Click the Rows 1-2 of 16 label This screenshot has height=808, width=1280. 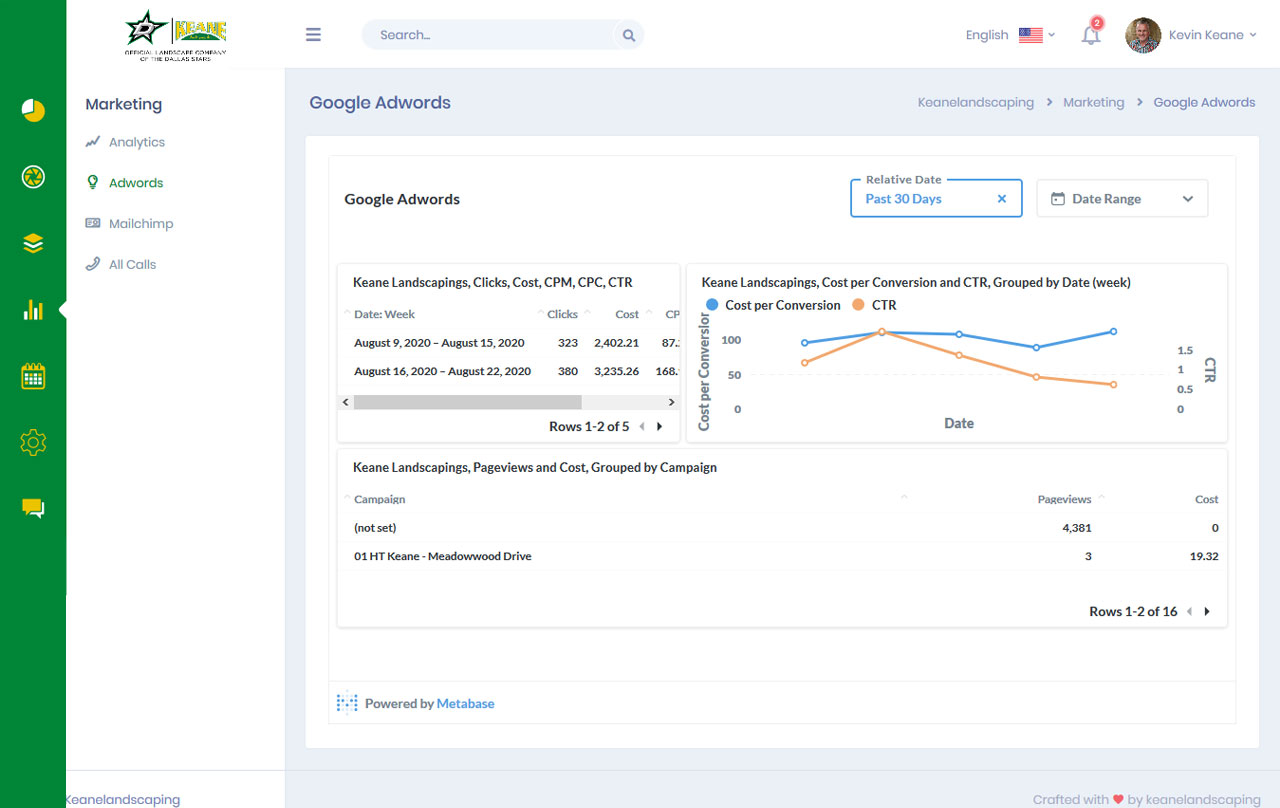(x=1133, y=612)
